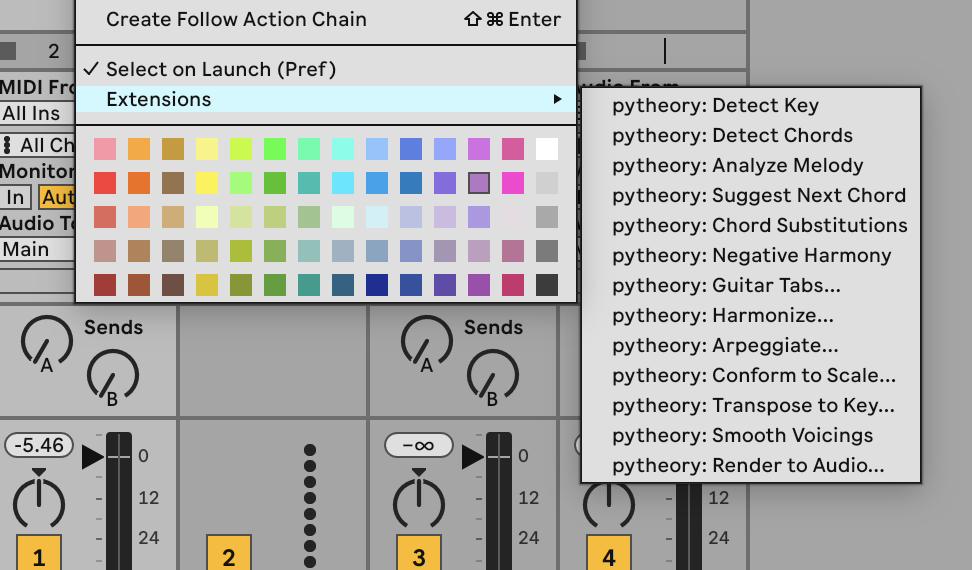This screenshot has height=570, width=972.
Task: Pick the bright yellow swatch in second row
Action: tap(207, 183)
